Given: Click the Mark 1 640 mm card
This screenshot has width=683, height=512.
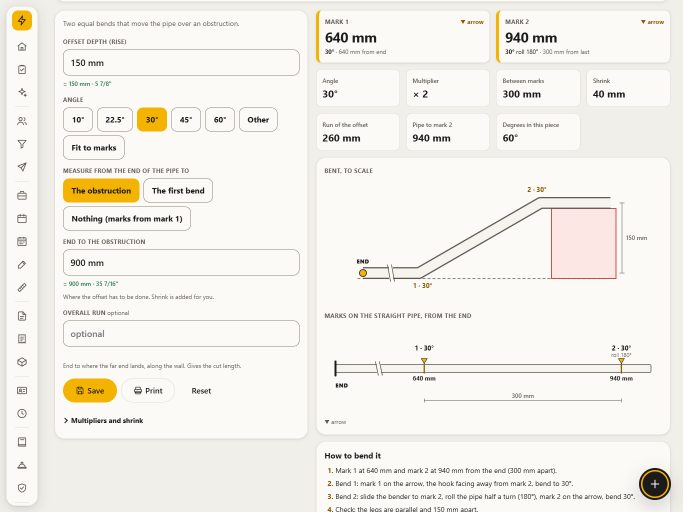Looking at the screenshot, I should [x=402, y=37].
